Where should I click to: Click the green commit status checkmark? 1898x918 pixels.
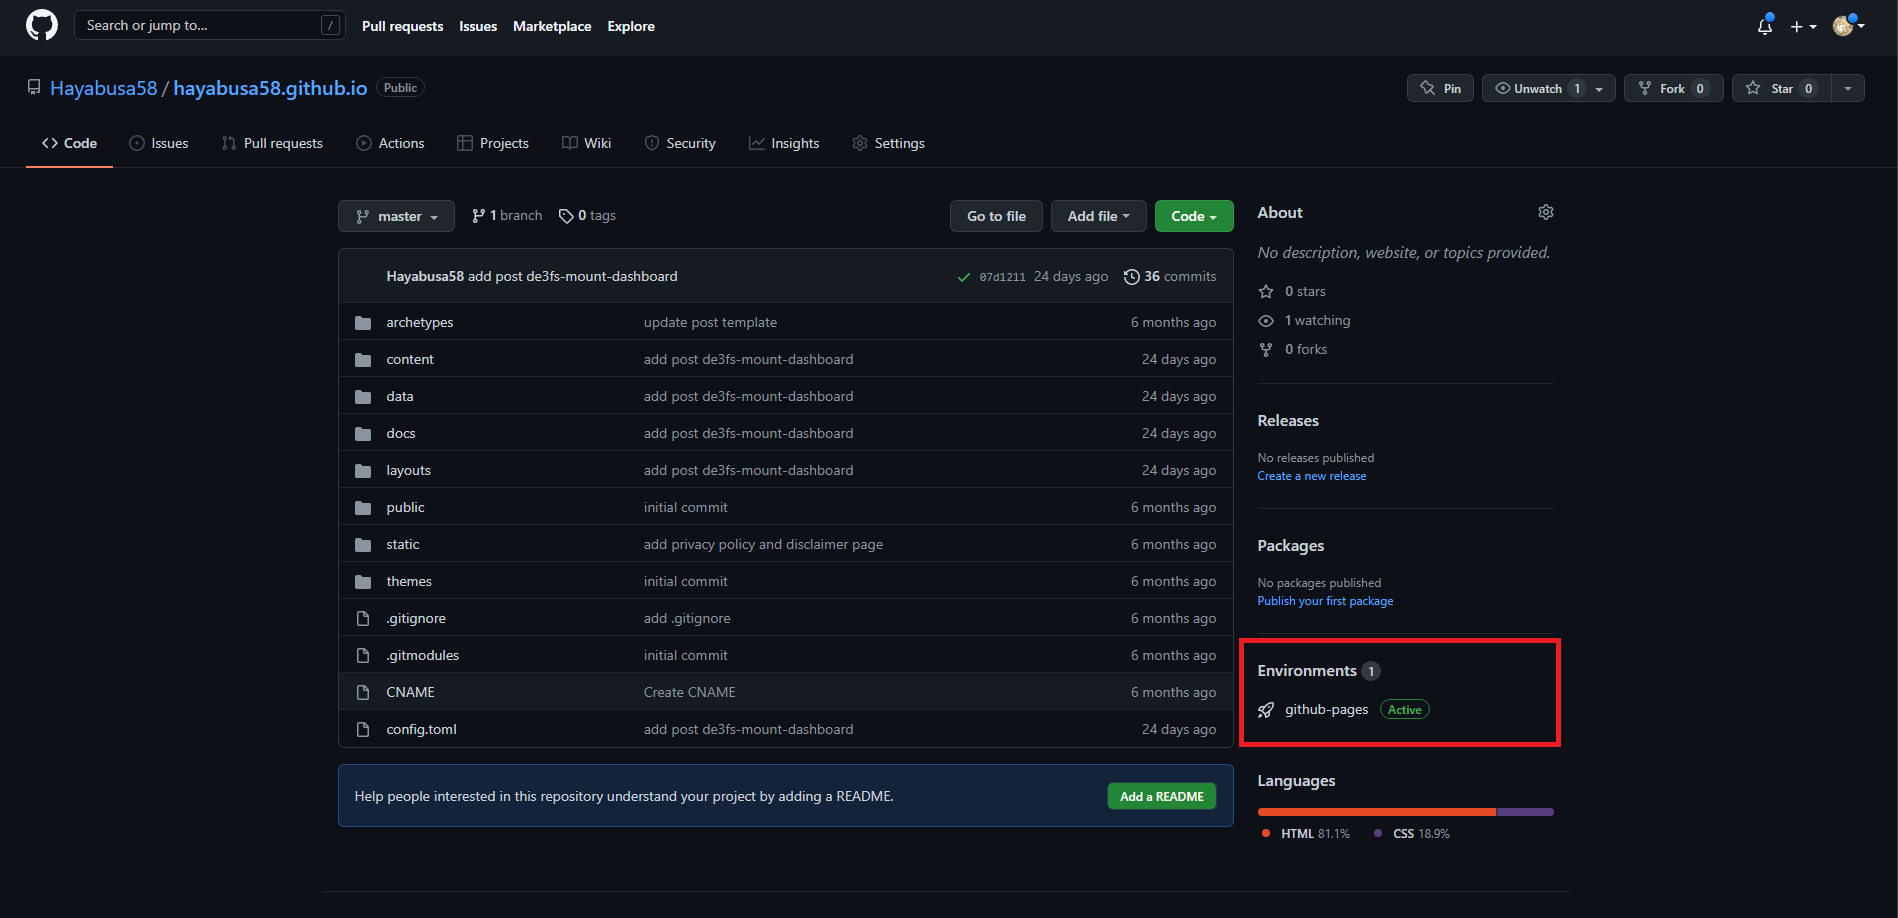coord(964,277)
